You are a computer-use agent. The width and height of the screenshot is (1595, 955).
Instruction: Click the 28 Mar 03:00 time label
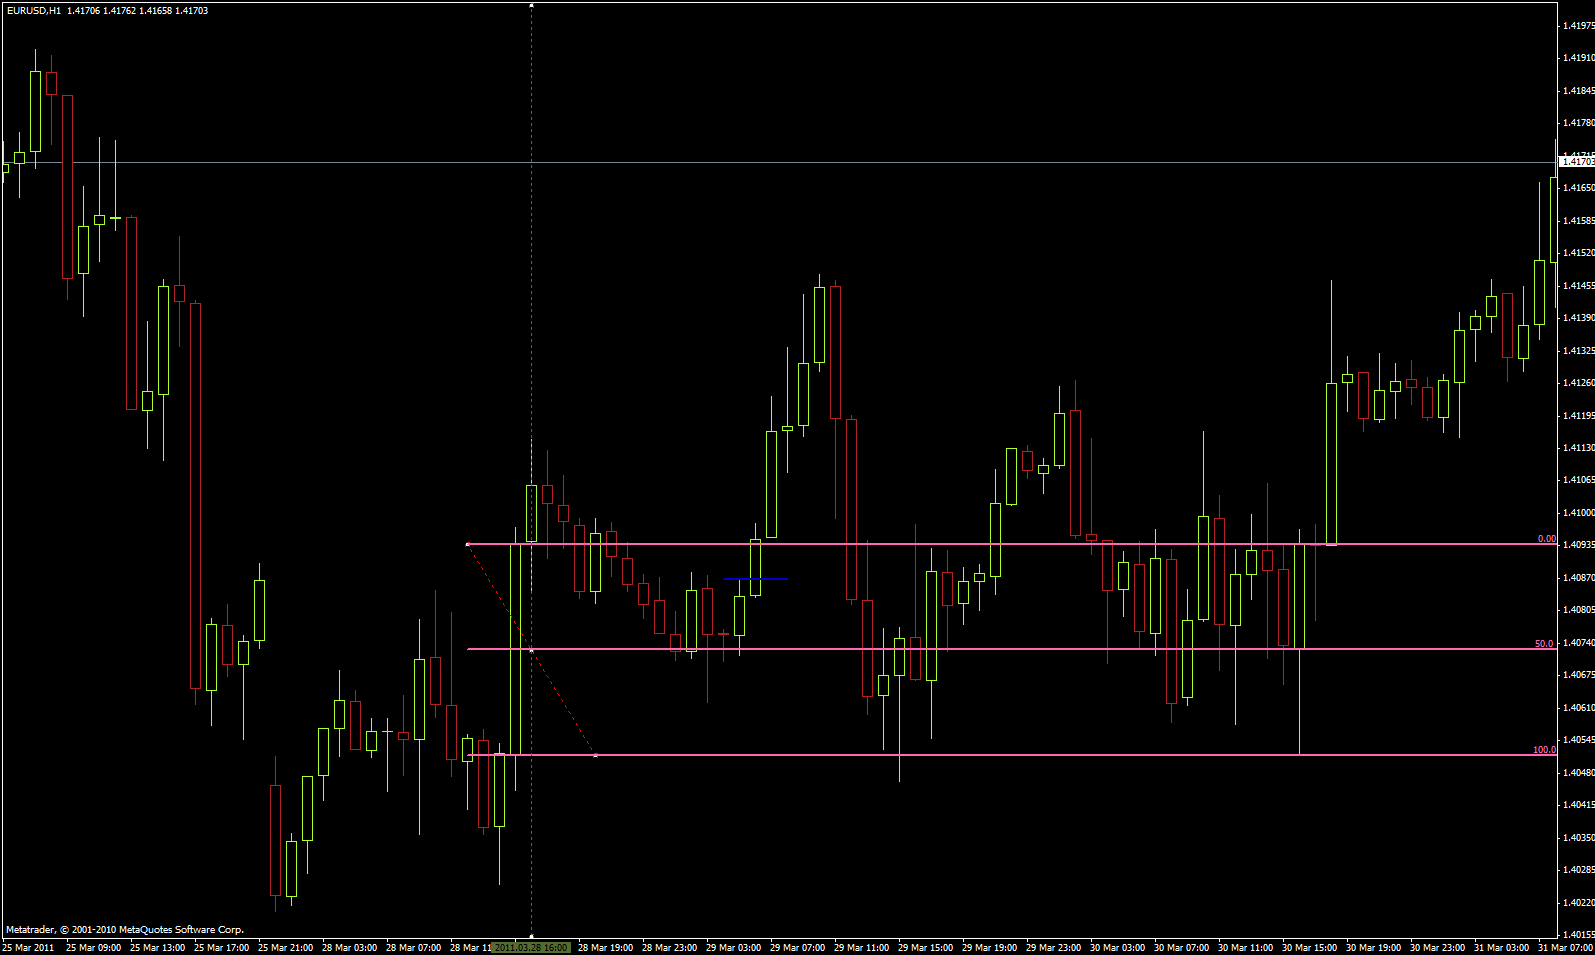349,948
